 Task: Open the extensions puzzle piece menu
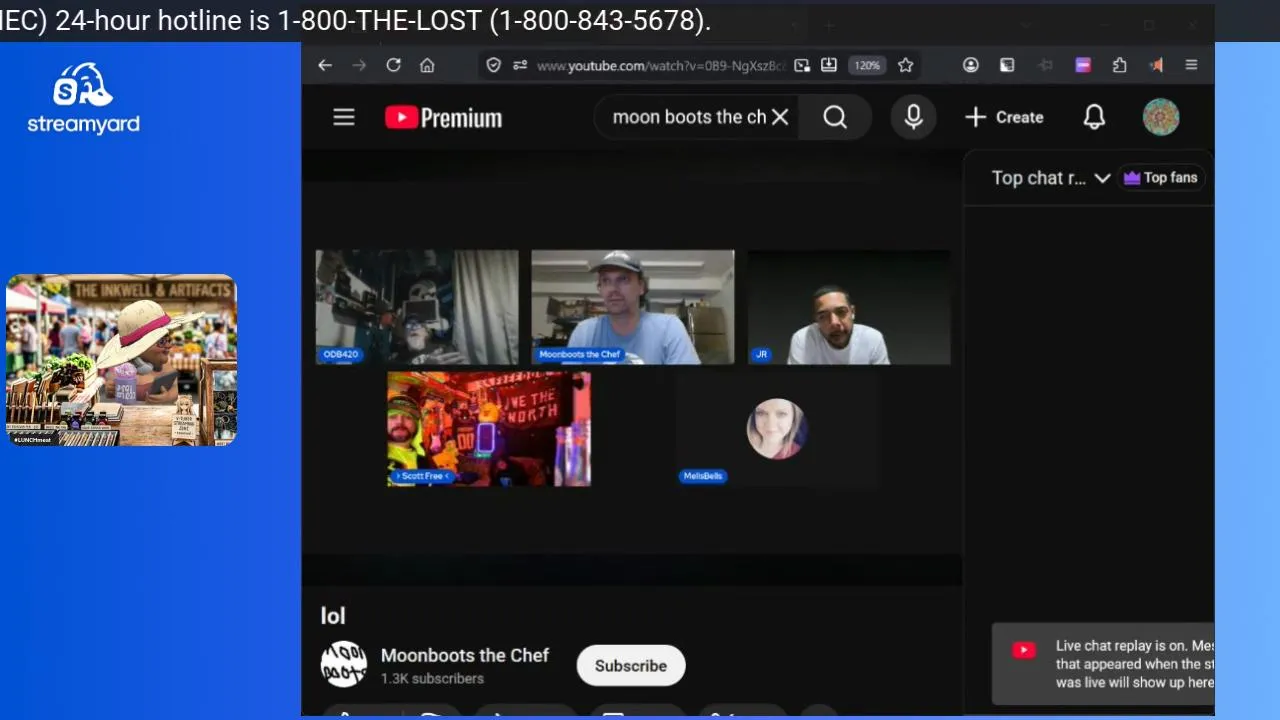pos(1120,65)
